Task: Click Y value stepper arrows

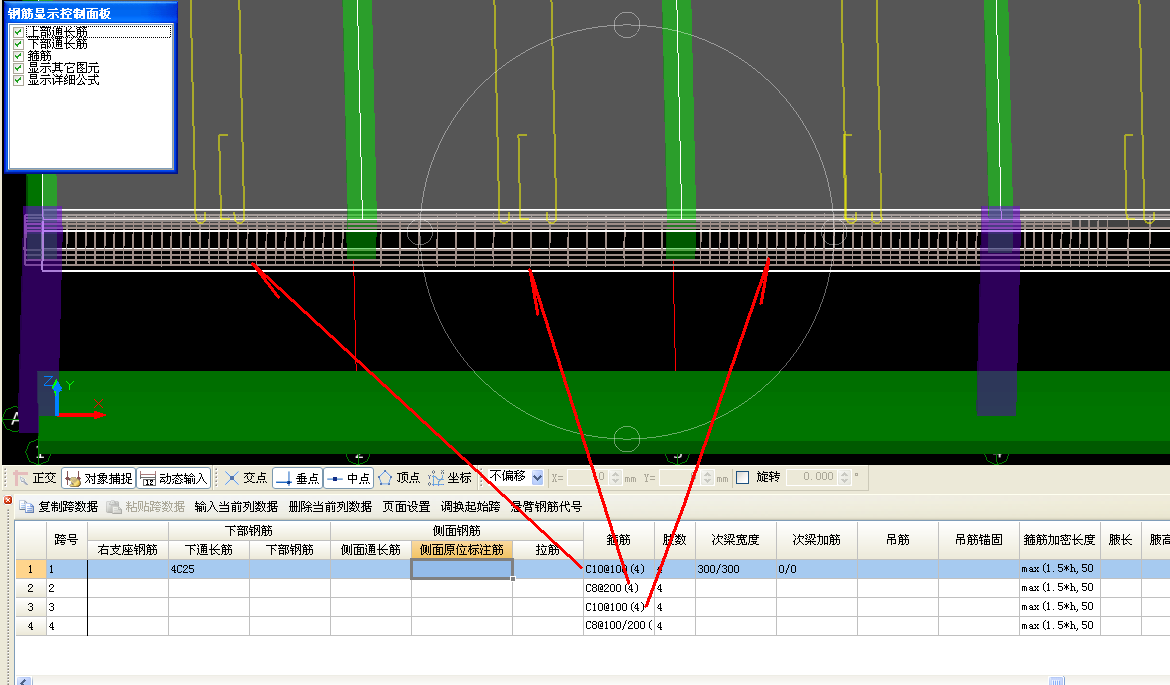Action: [707, 478]
